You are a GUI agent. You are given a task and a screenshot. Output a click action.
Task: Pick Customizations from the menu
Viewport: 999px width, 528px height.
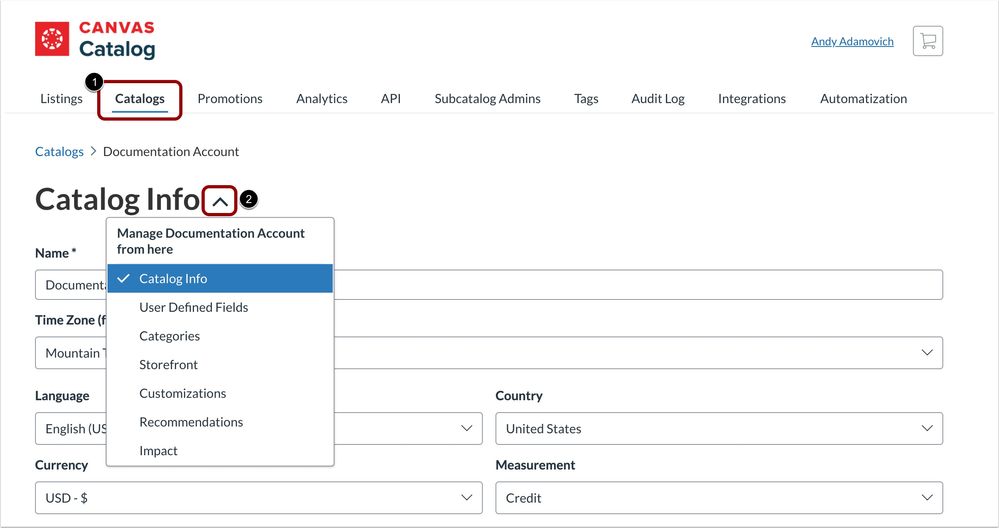coord(220,393)
